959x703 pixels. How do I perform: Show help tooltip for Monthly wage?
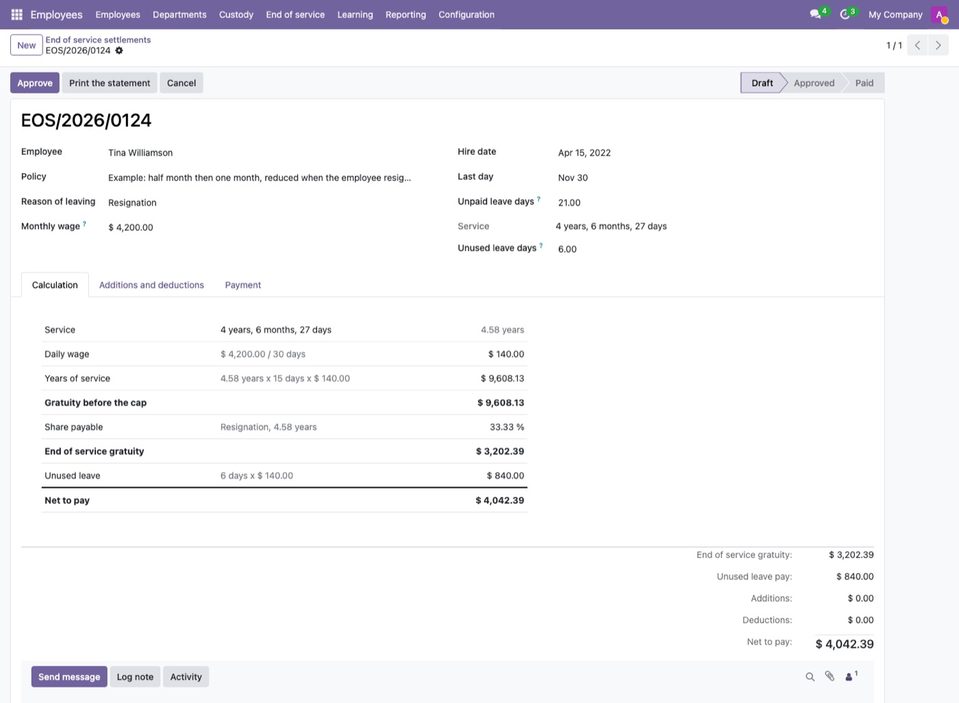pos(84,224)
